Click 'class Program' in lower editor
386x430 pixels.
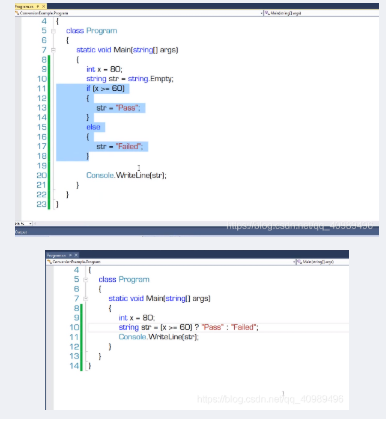pos(124,279)
